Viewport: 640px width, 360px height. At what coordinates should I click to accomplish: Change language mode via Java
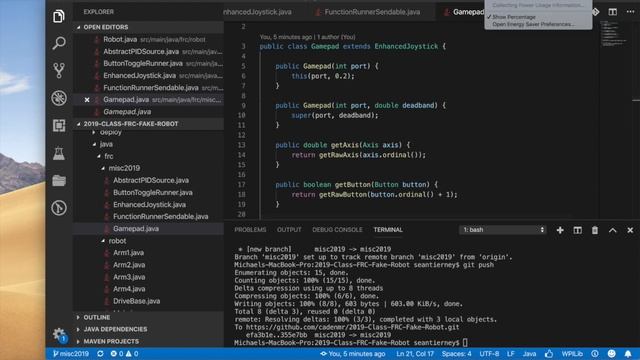click(x=529, y=354)
